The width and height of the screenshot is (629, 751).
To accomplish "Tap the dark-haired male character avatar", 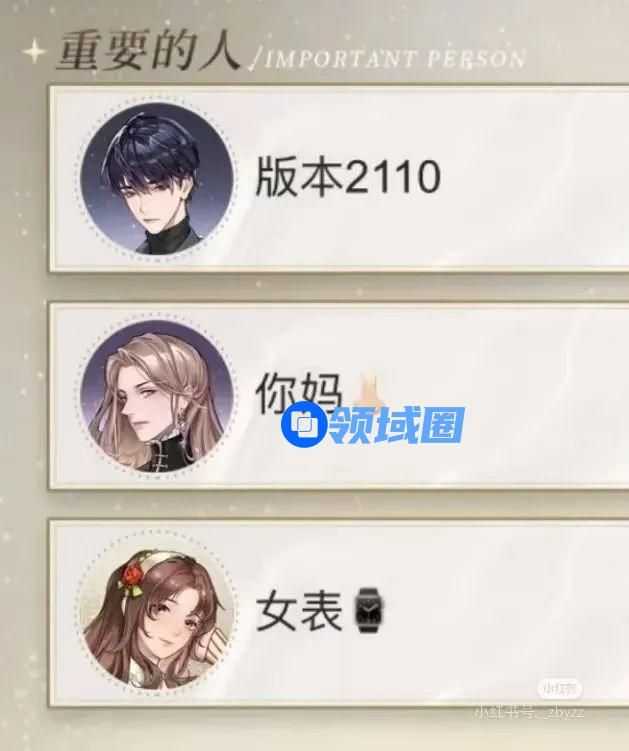I will tap(157, 178).
